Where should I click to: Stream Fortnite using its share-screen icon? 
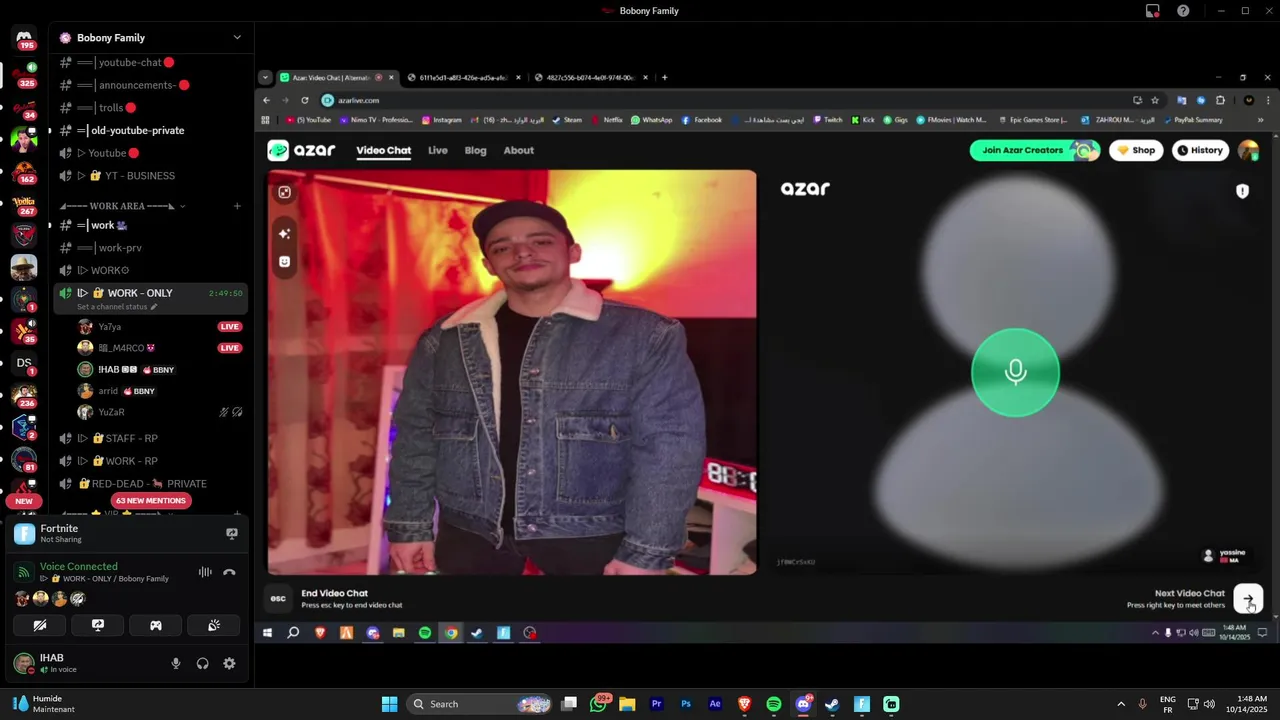point(232,534)
